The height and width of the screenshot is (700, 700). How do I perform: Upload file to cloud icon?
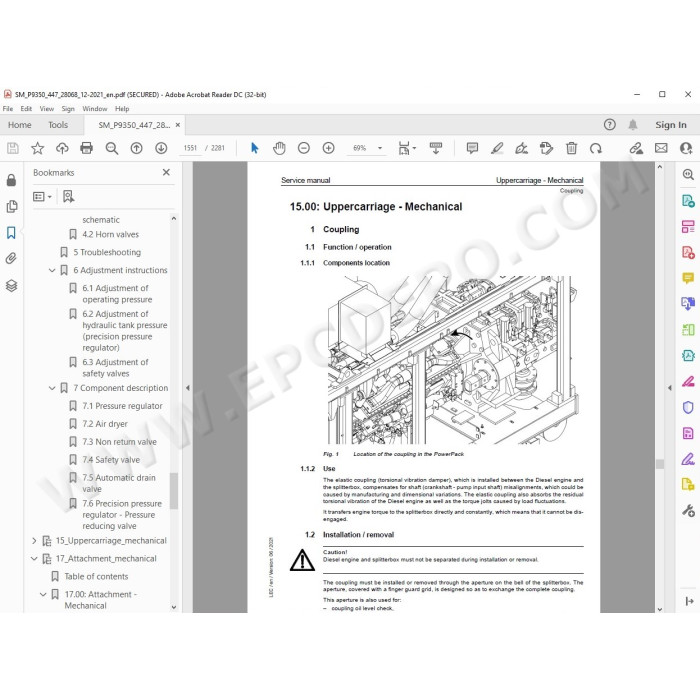62,148
